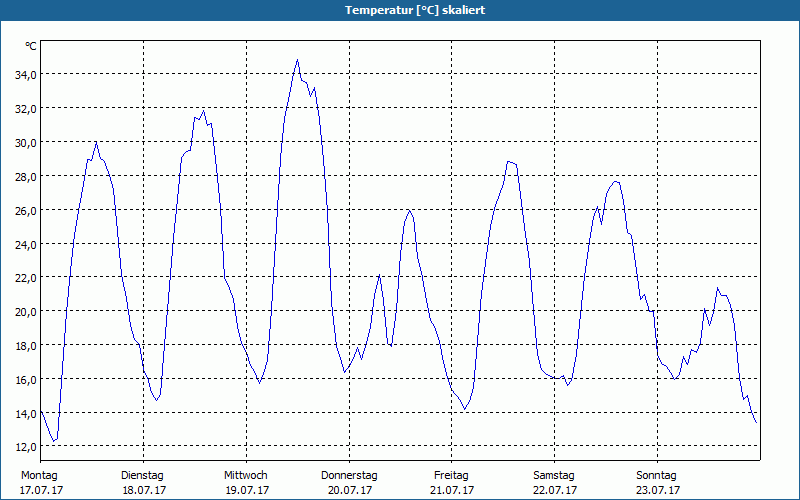Select the 22,0 axis label
This screenshot has width=800, height=500.
tap(26, 278)
